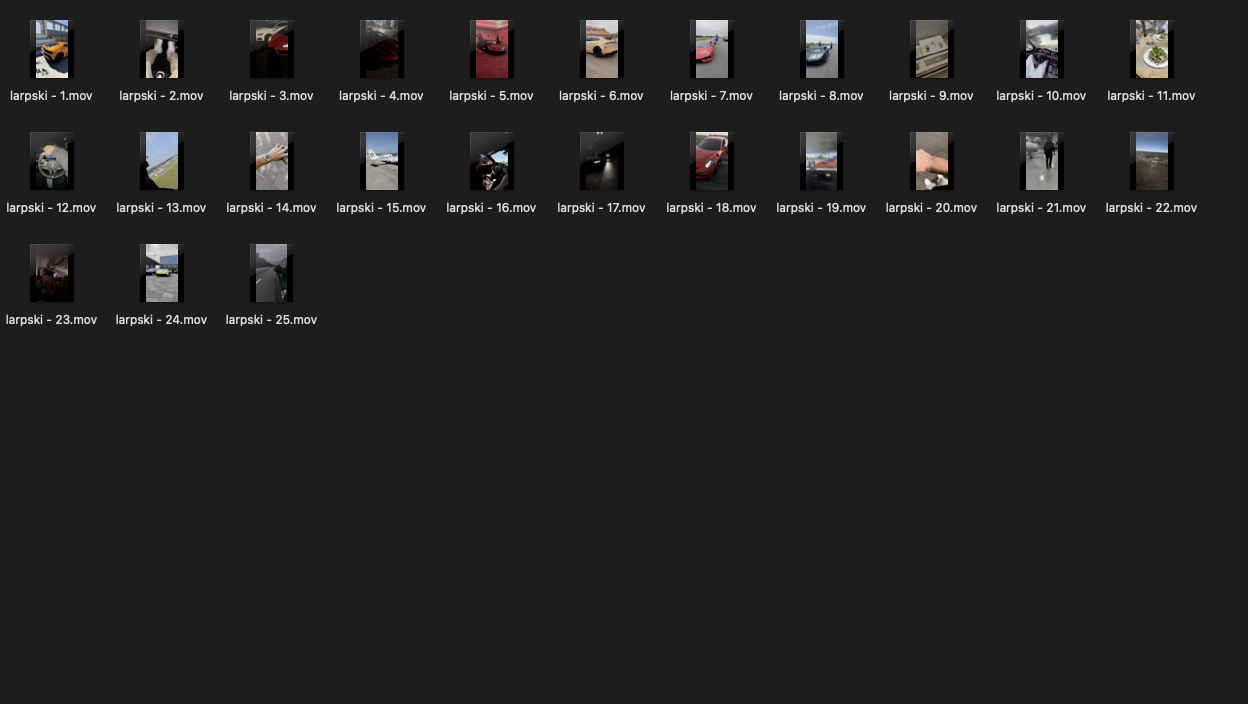Viewport: 1248px width, 704px height.
Task: Select the larpski - 22.mov video thumbnail
Action: pos(1151,161)
